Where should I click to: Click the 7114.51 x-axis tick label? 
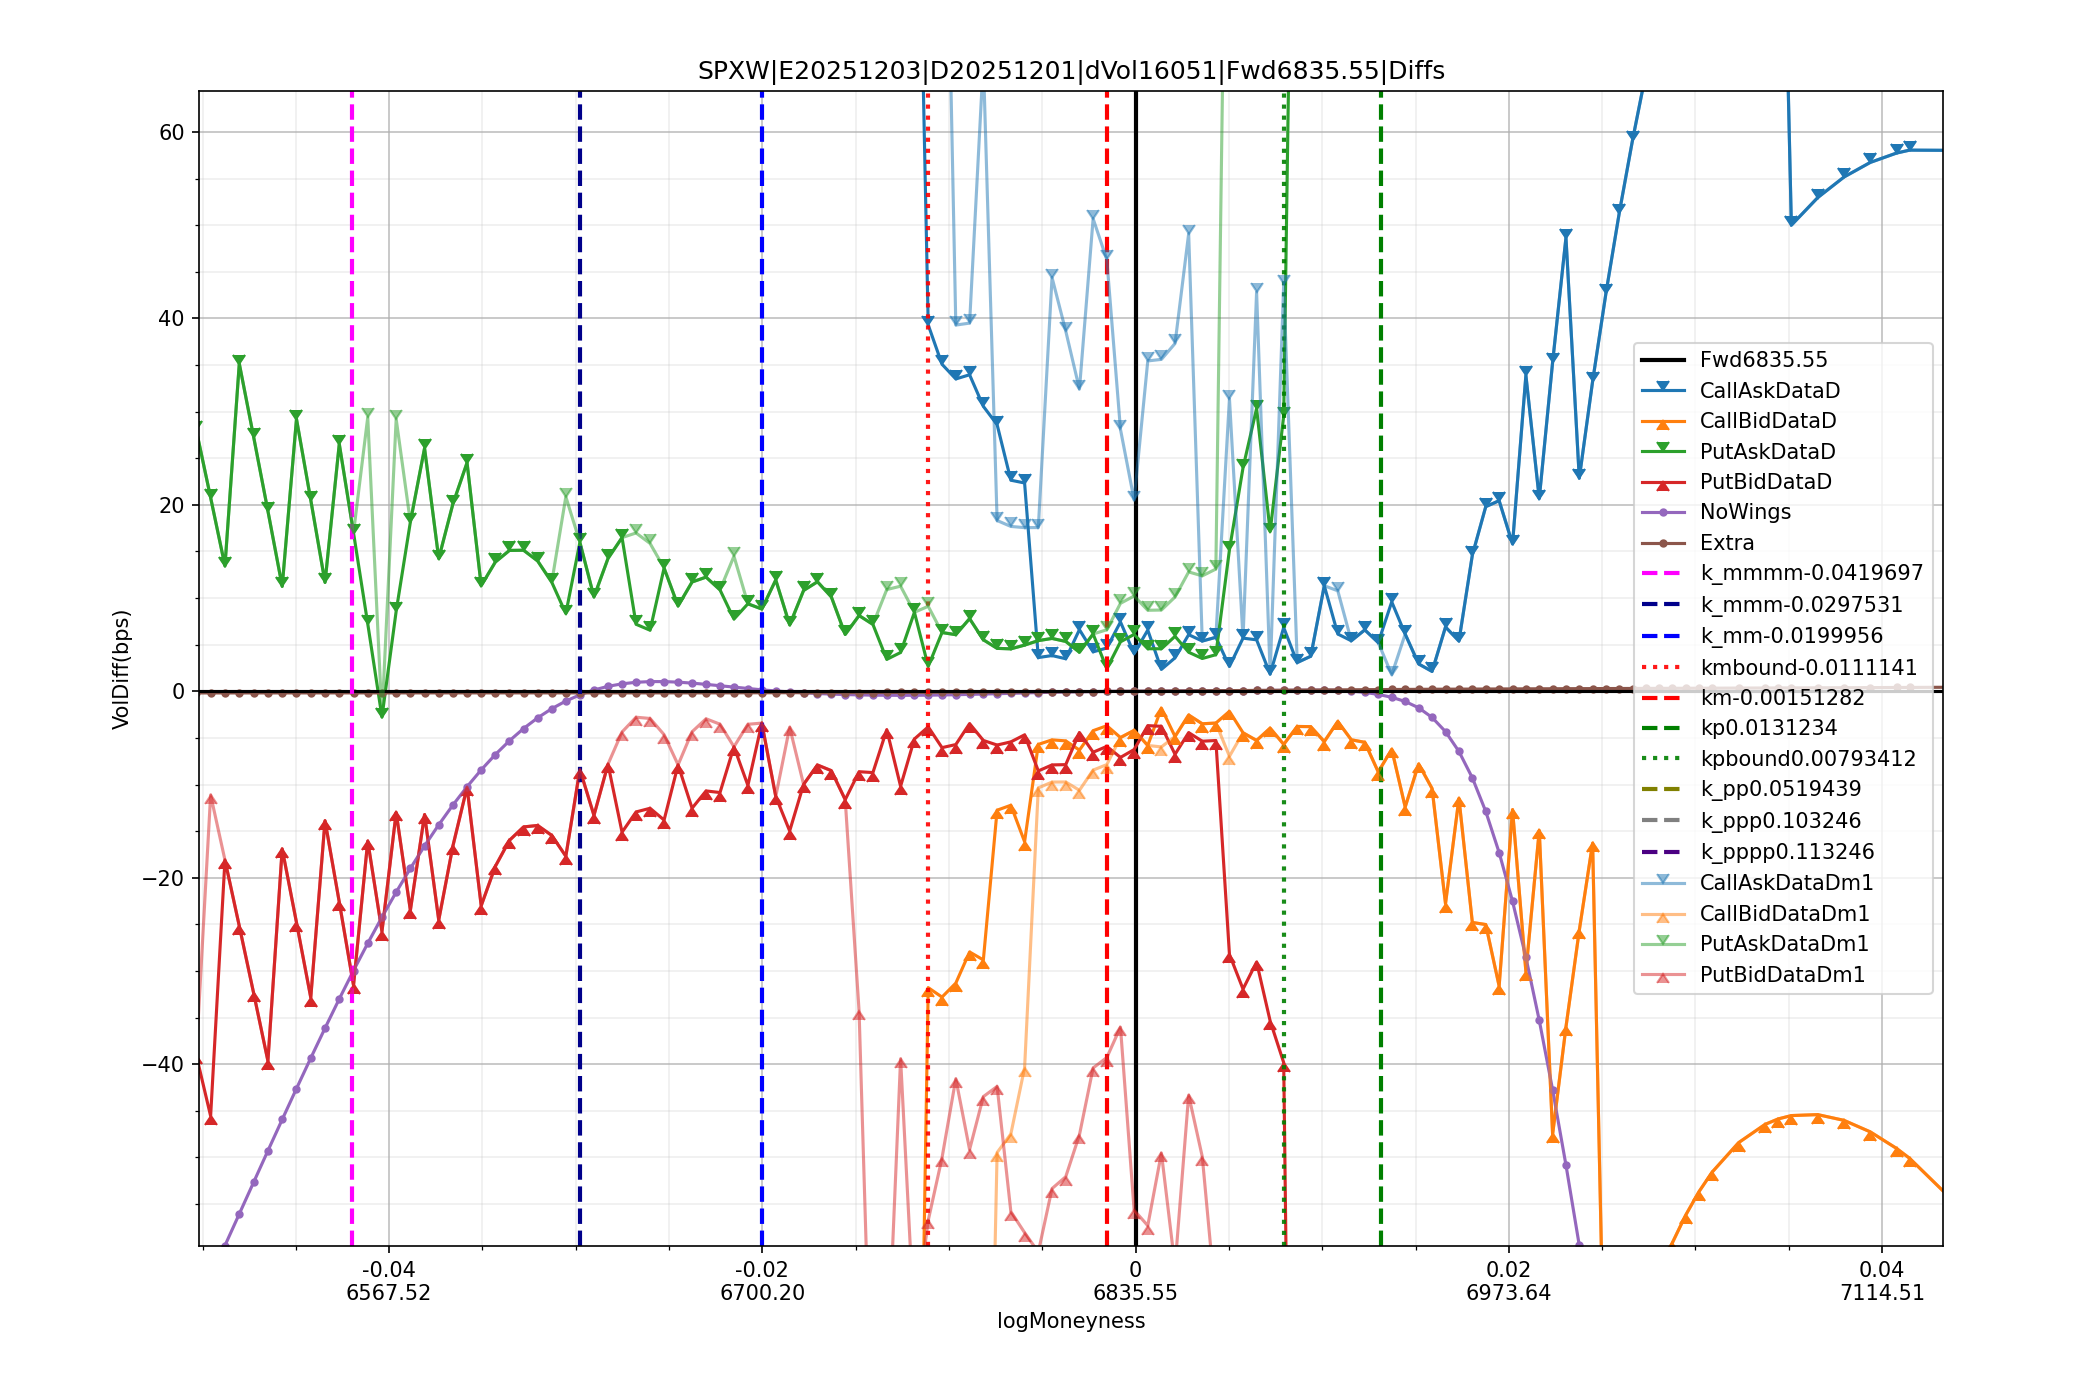[1881, 1292]
